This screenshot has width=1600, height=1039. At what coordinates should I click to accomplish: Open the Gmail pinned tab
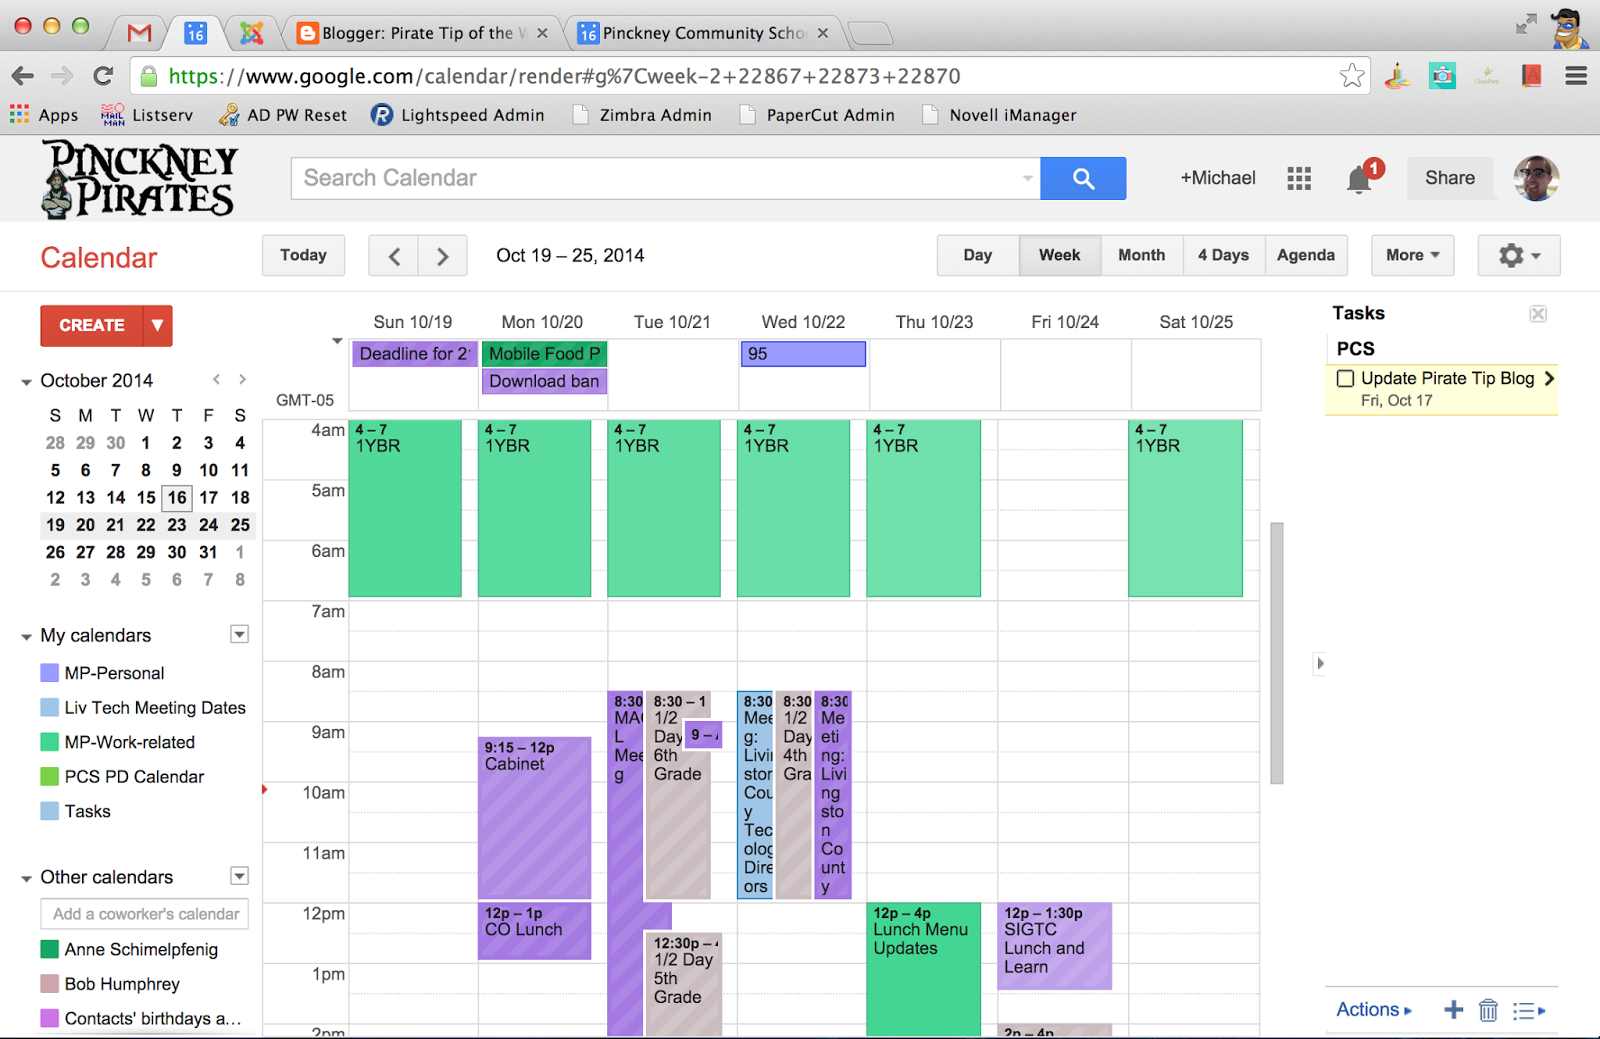[x=139, y=32]
